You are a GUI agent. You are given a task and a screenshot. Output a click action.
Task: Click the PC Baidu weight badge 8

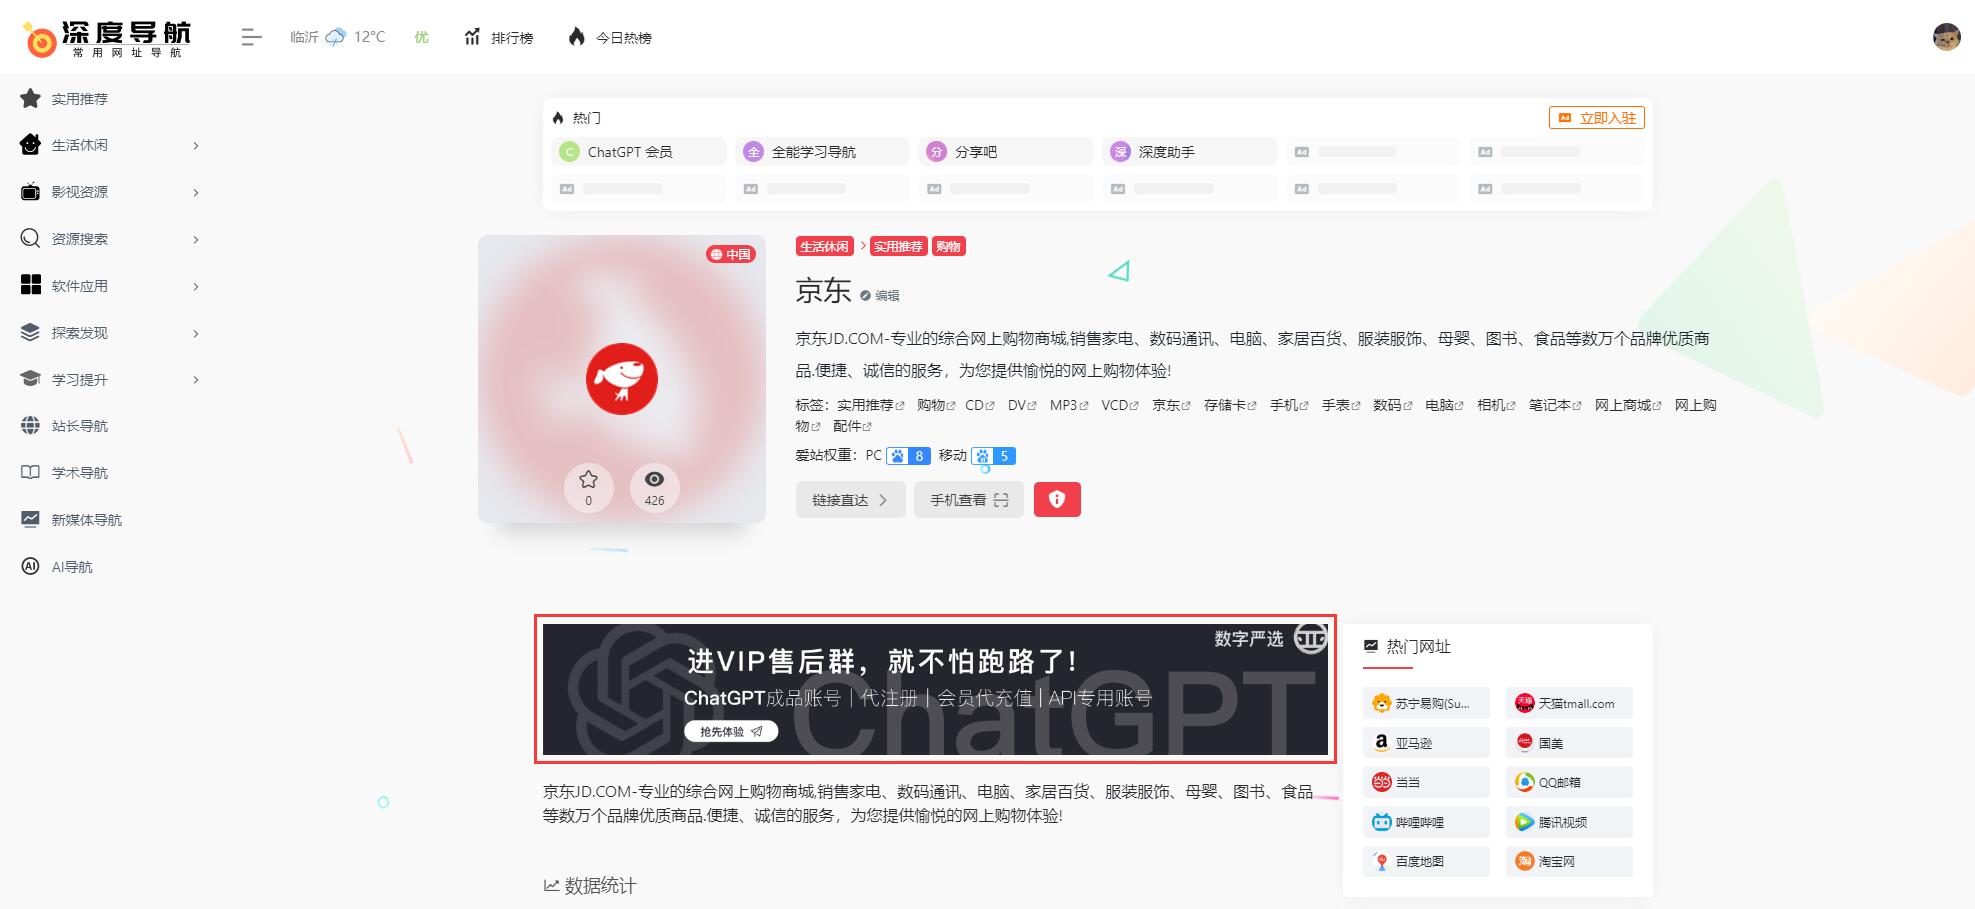[x=908, y=455]
